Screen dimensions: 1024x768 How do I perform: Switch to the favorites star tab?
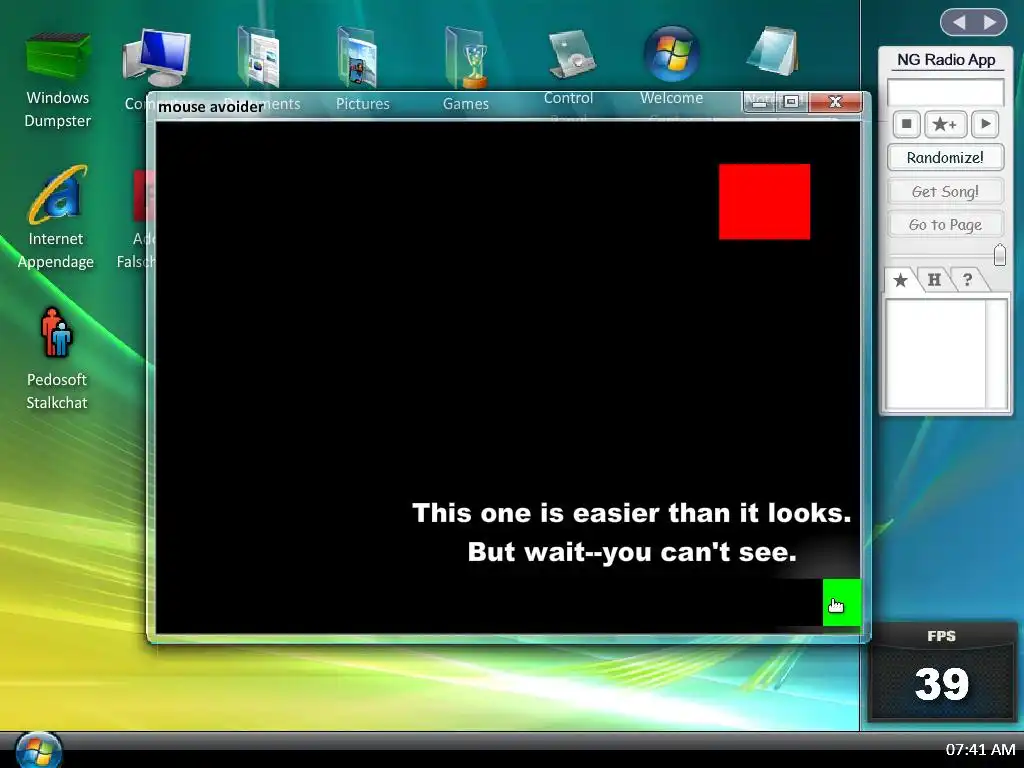point(901,280)
